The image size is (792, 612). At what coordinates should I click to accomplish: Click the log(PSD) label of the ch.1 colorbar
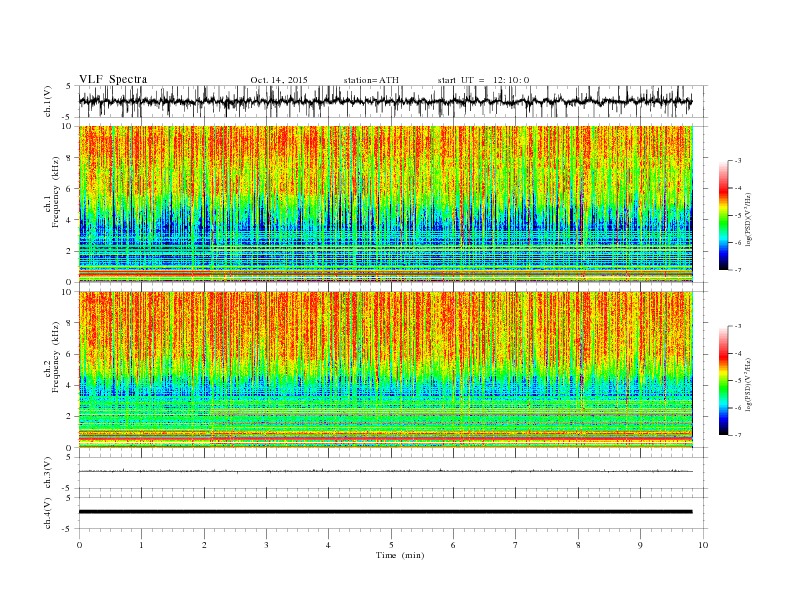coord(748,218)
